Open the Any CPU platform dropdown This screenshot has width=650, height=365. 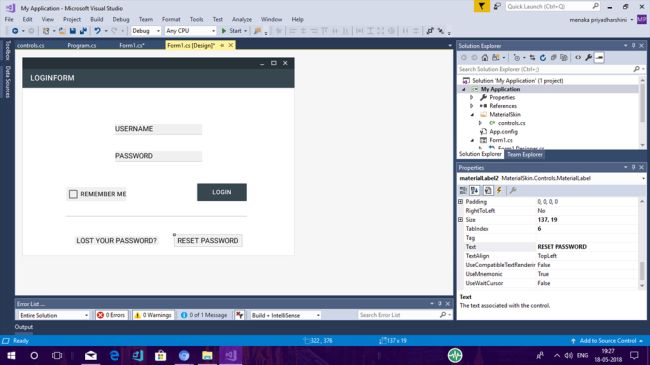[190, 31]
